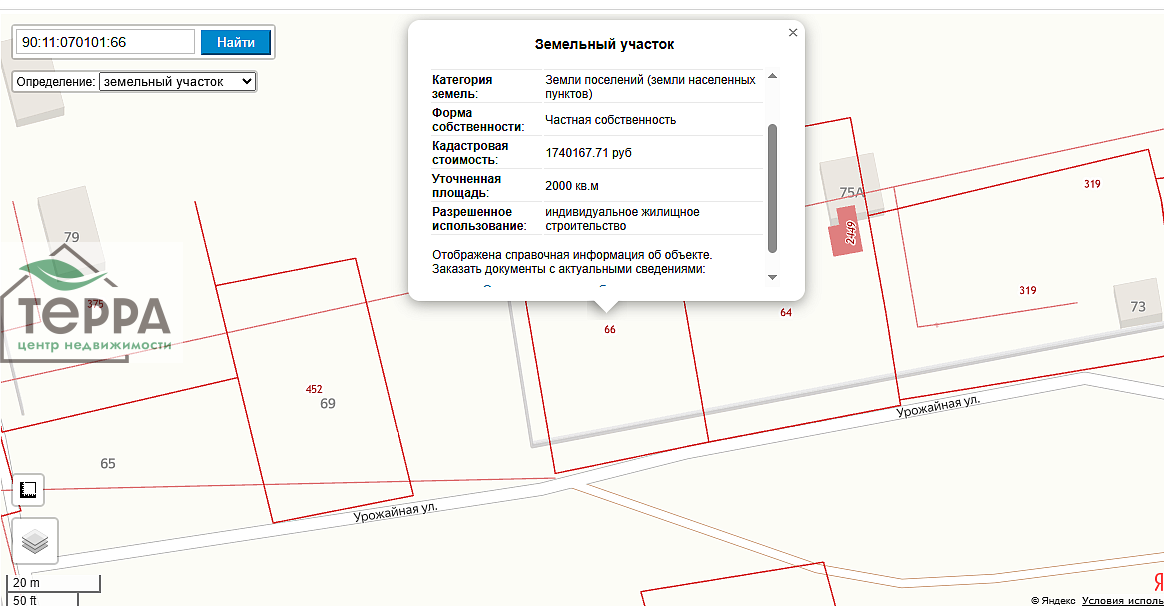Image resolution: width=1164 pixels, height=606 pixels.
Task: Open the map layers switcher
Action: click(35, 541)
